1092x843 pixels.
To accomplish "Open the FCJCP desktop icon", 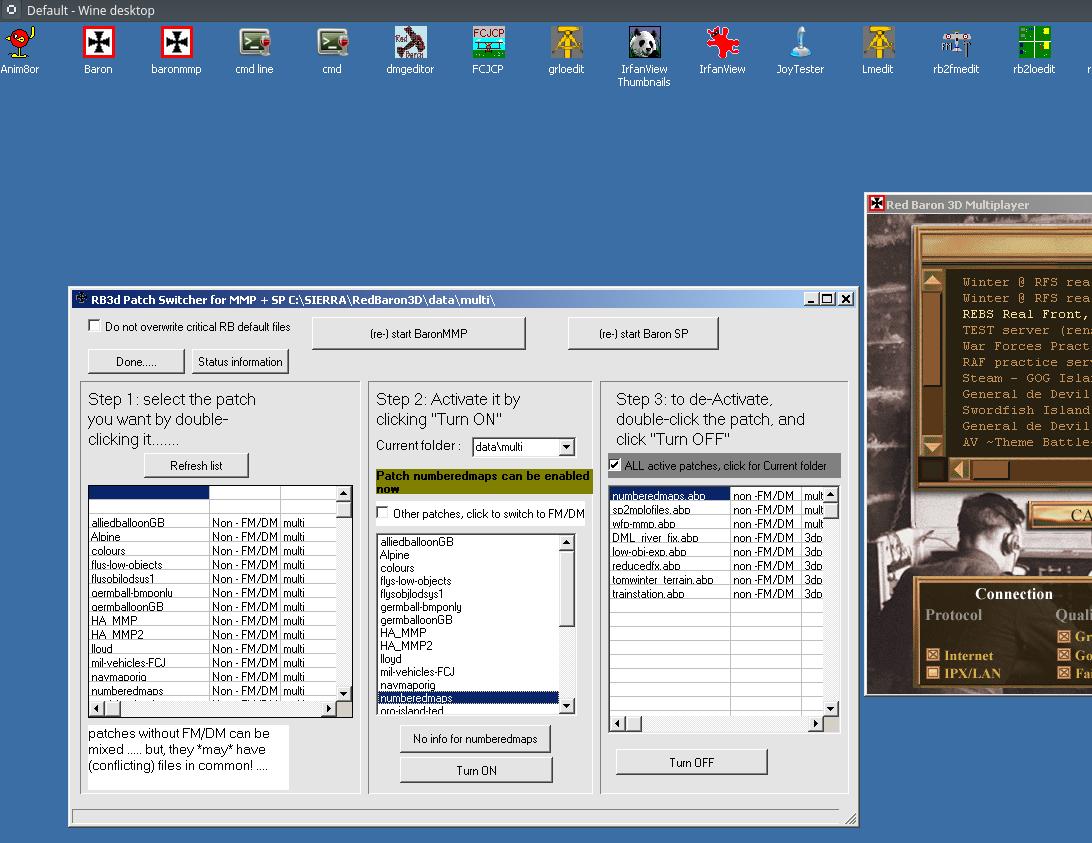I will click(x=489, y=43).
